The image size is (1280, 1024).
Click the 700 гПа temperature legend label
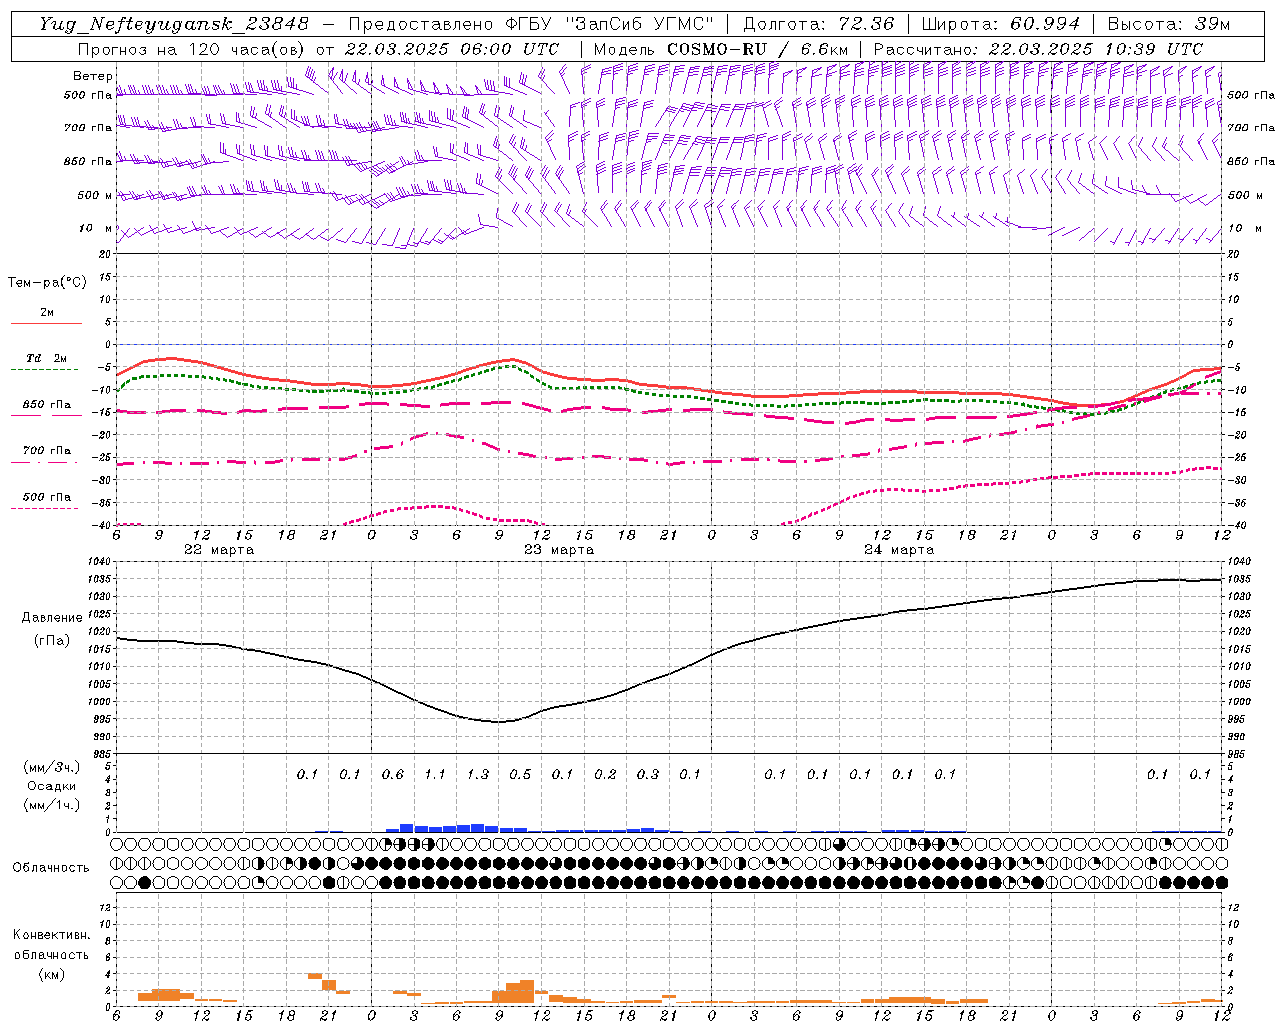46,450
